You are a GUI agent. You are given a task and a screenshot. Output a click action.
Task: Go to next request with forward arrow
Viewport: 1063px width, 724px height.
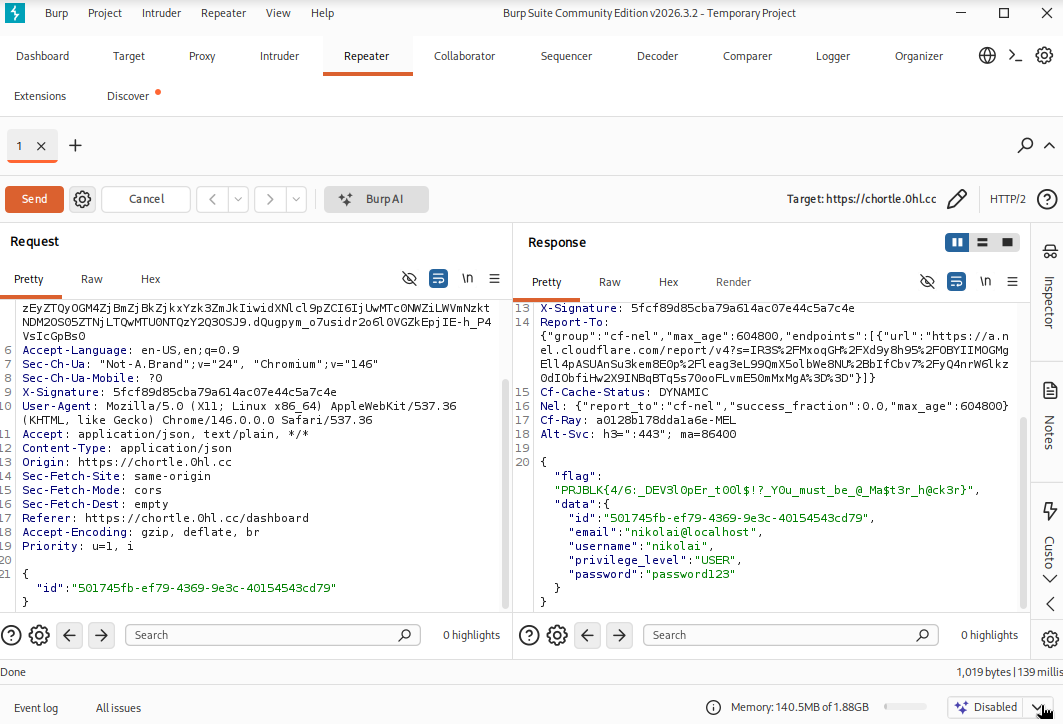point(270,199)
